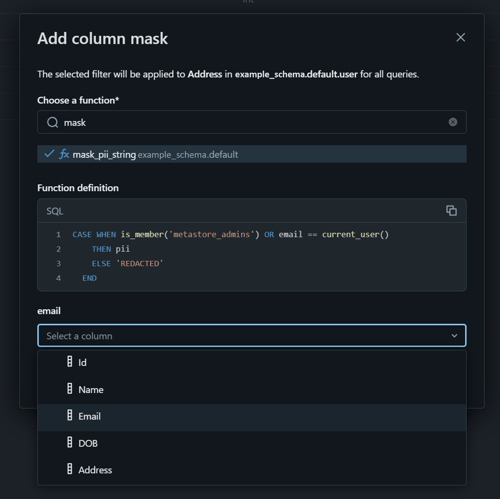500x499 pixels.
Task: Click the column icon beside DOB
Action: point(70,442)
